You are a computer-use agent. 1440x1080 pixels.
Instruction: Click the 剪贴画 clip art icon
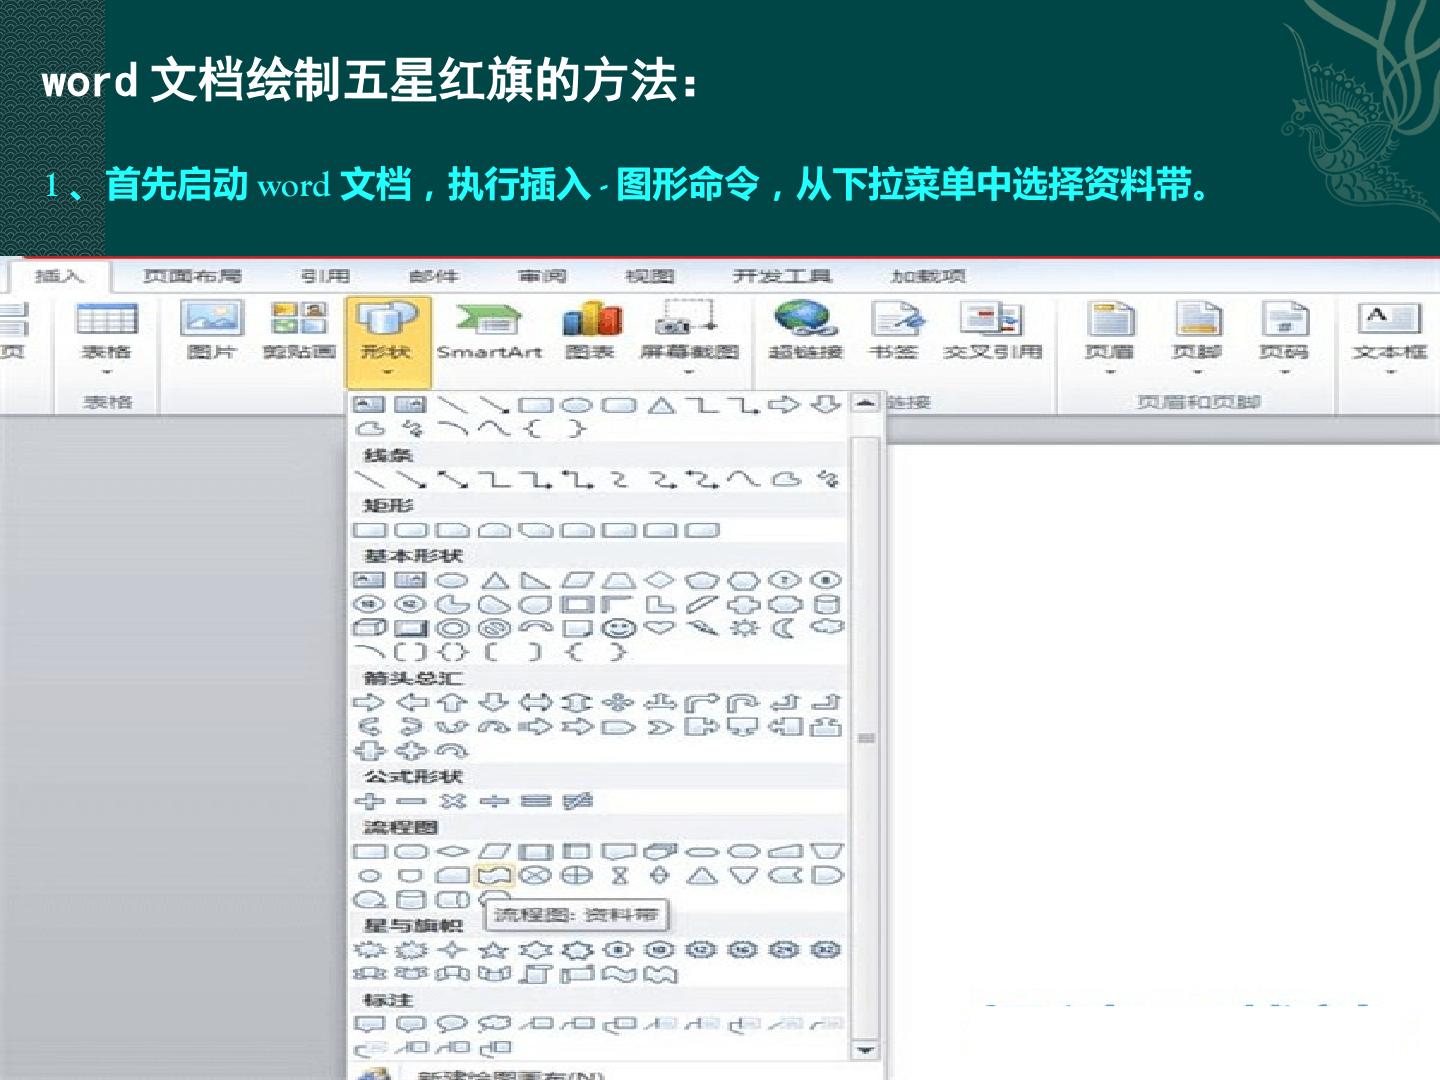(x=299, y=332)
